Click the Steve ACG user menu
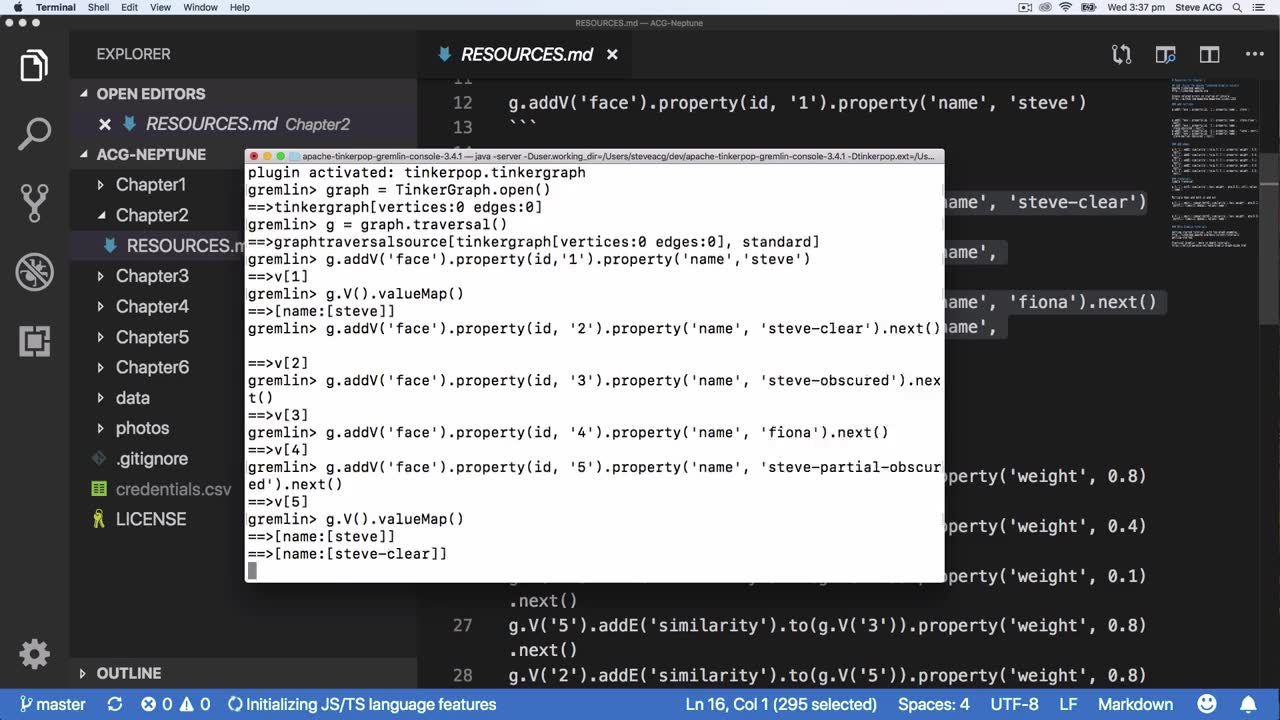This screenshot has height=720, width=1280. point(1200,7)
